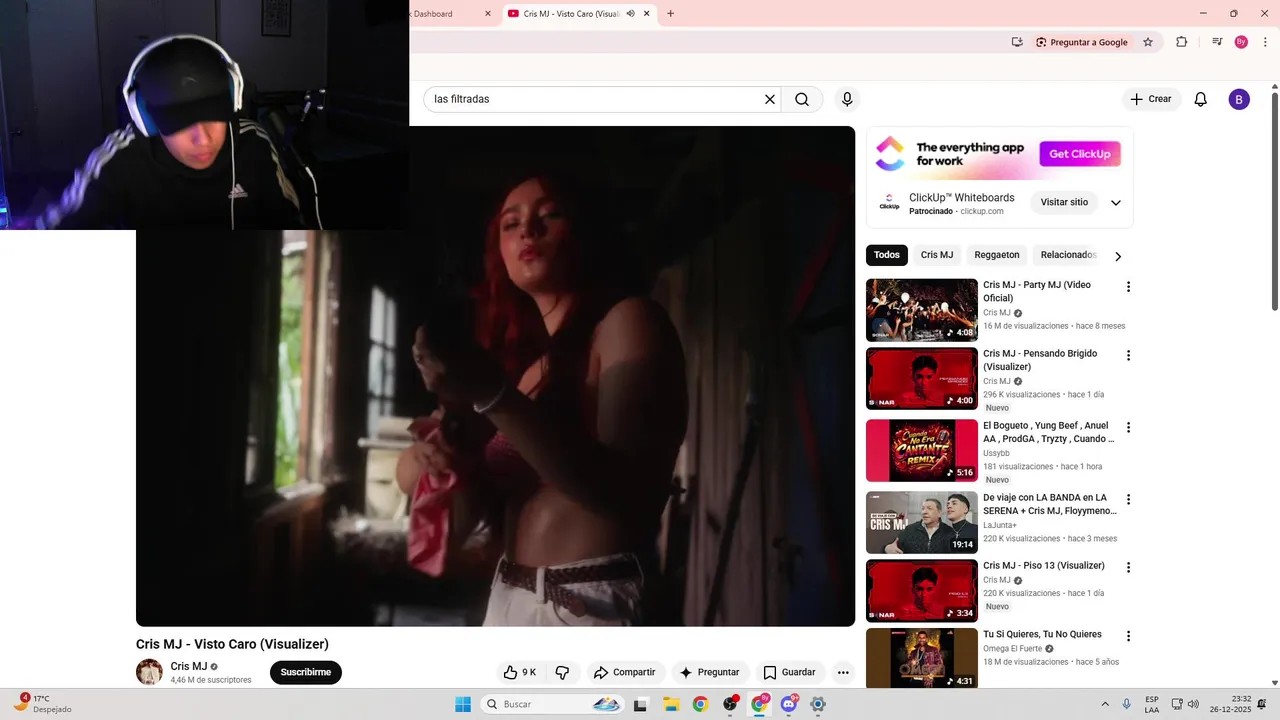Switch to the Dashboard browser tab
This screenshot has height=720, width=1280.
(445, 14)
